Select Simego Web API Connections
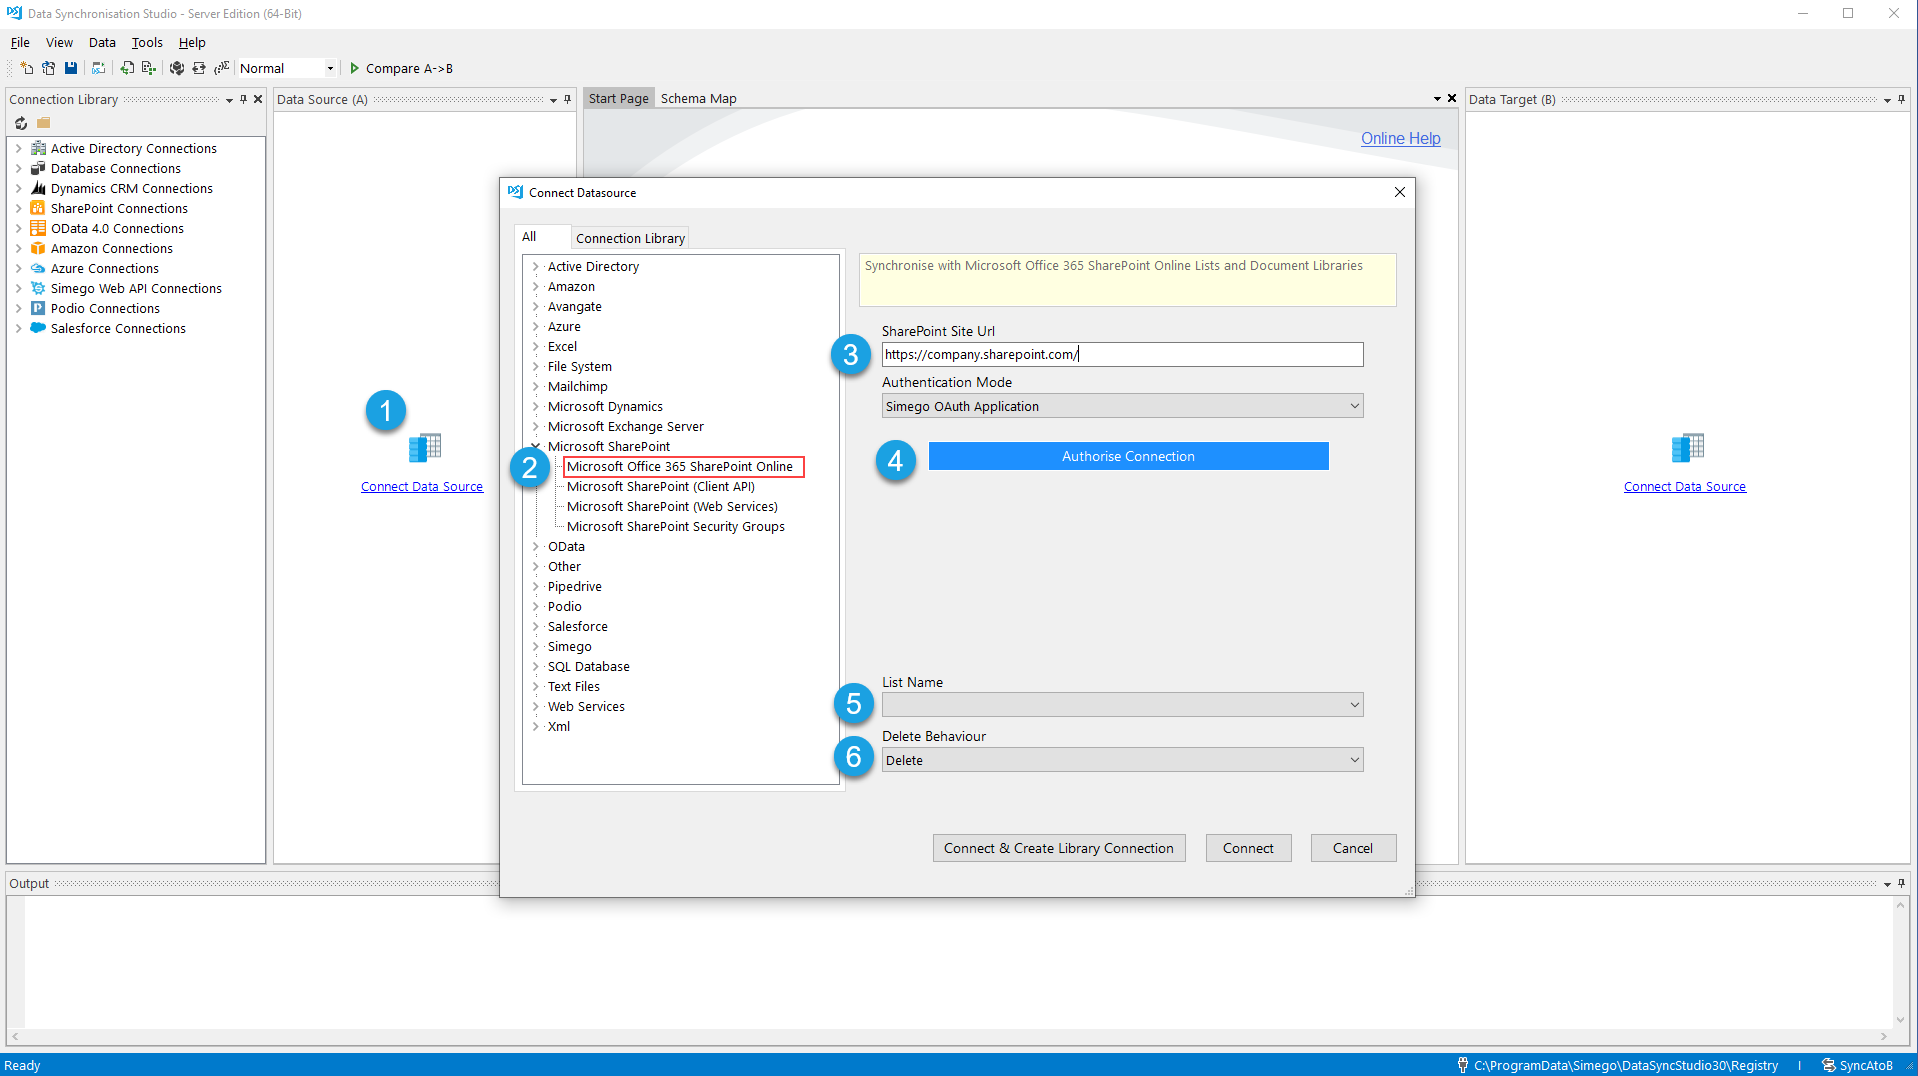The image size is (1918, 1076). tap(136, 288)
